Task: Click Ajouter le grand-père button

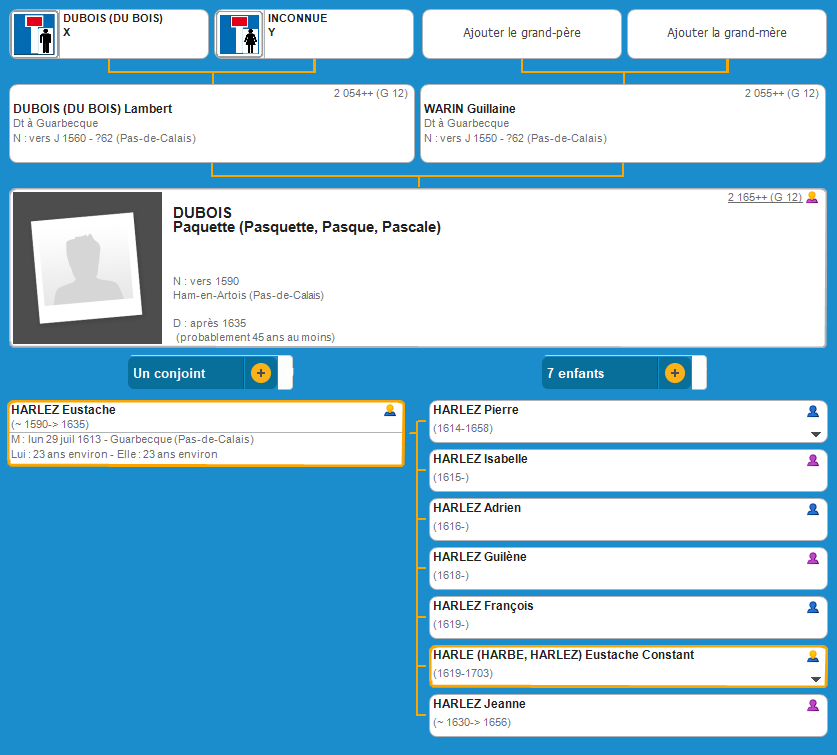Action: click(x=522, y=34)
